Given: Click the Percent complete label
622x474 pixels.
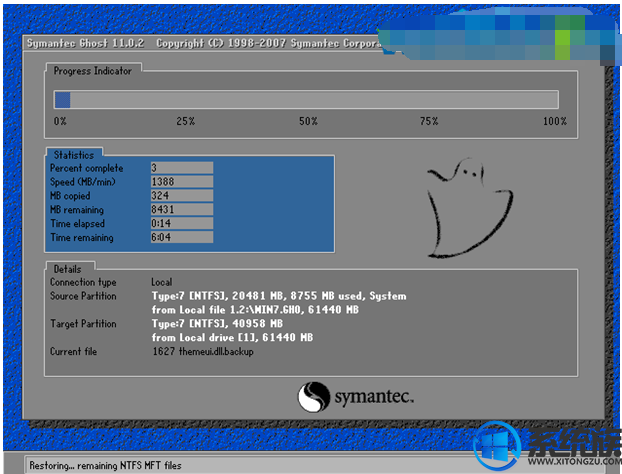Looking at the screenshot, I should point(86,168).
